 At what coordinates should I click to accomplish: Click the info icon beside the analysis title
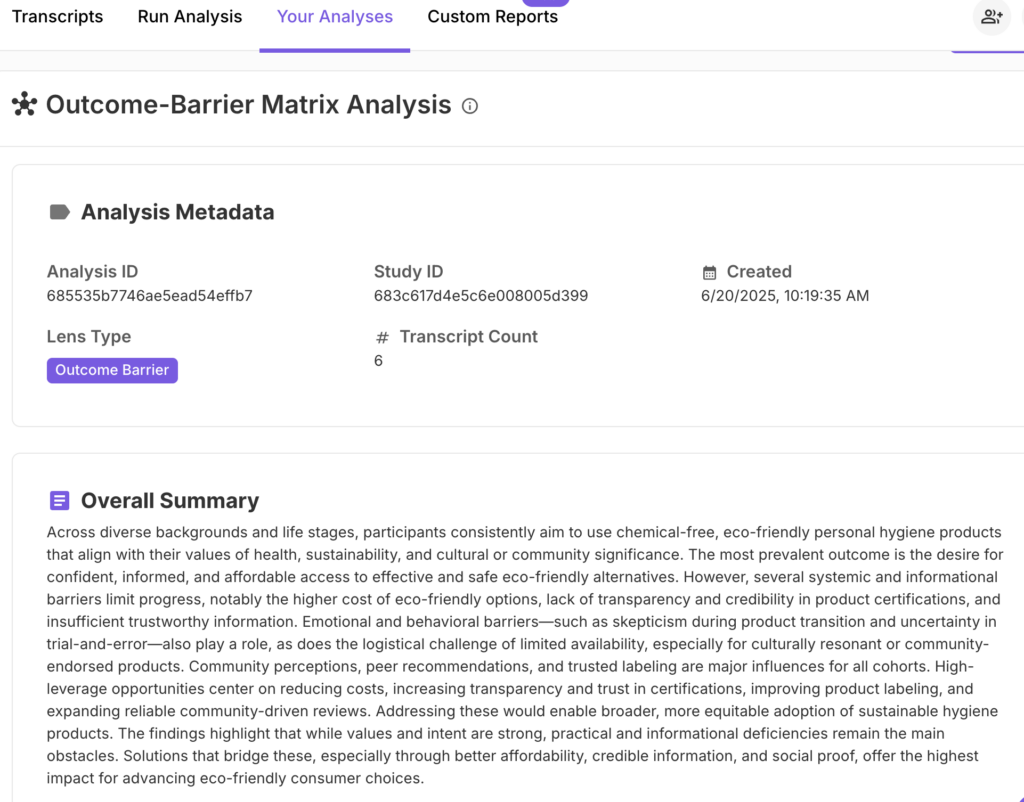tap(470, 106)
